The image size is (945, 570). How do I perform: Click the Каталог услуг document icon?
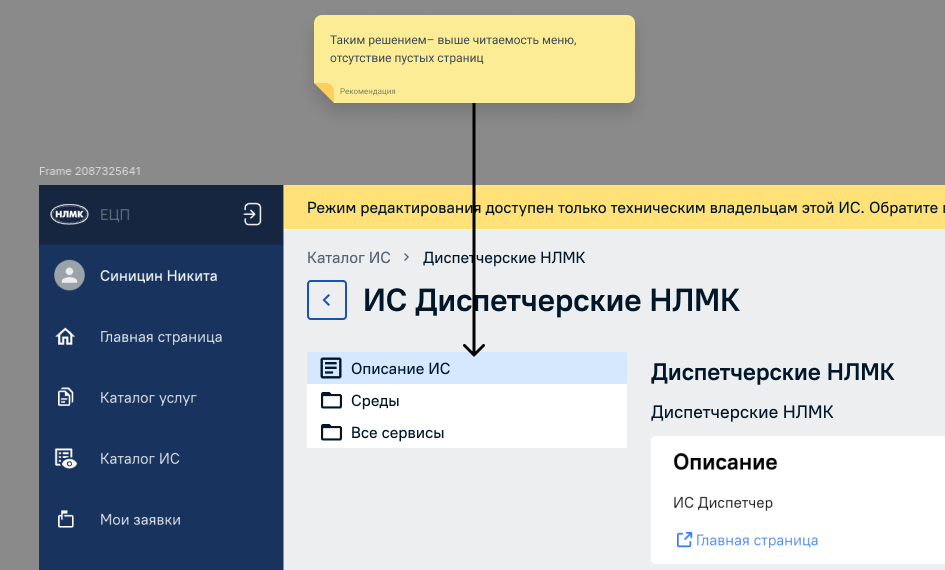[66, 398]
